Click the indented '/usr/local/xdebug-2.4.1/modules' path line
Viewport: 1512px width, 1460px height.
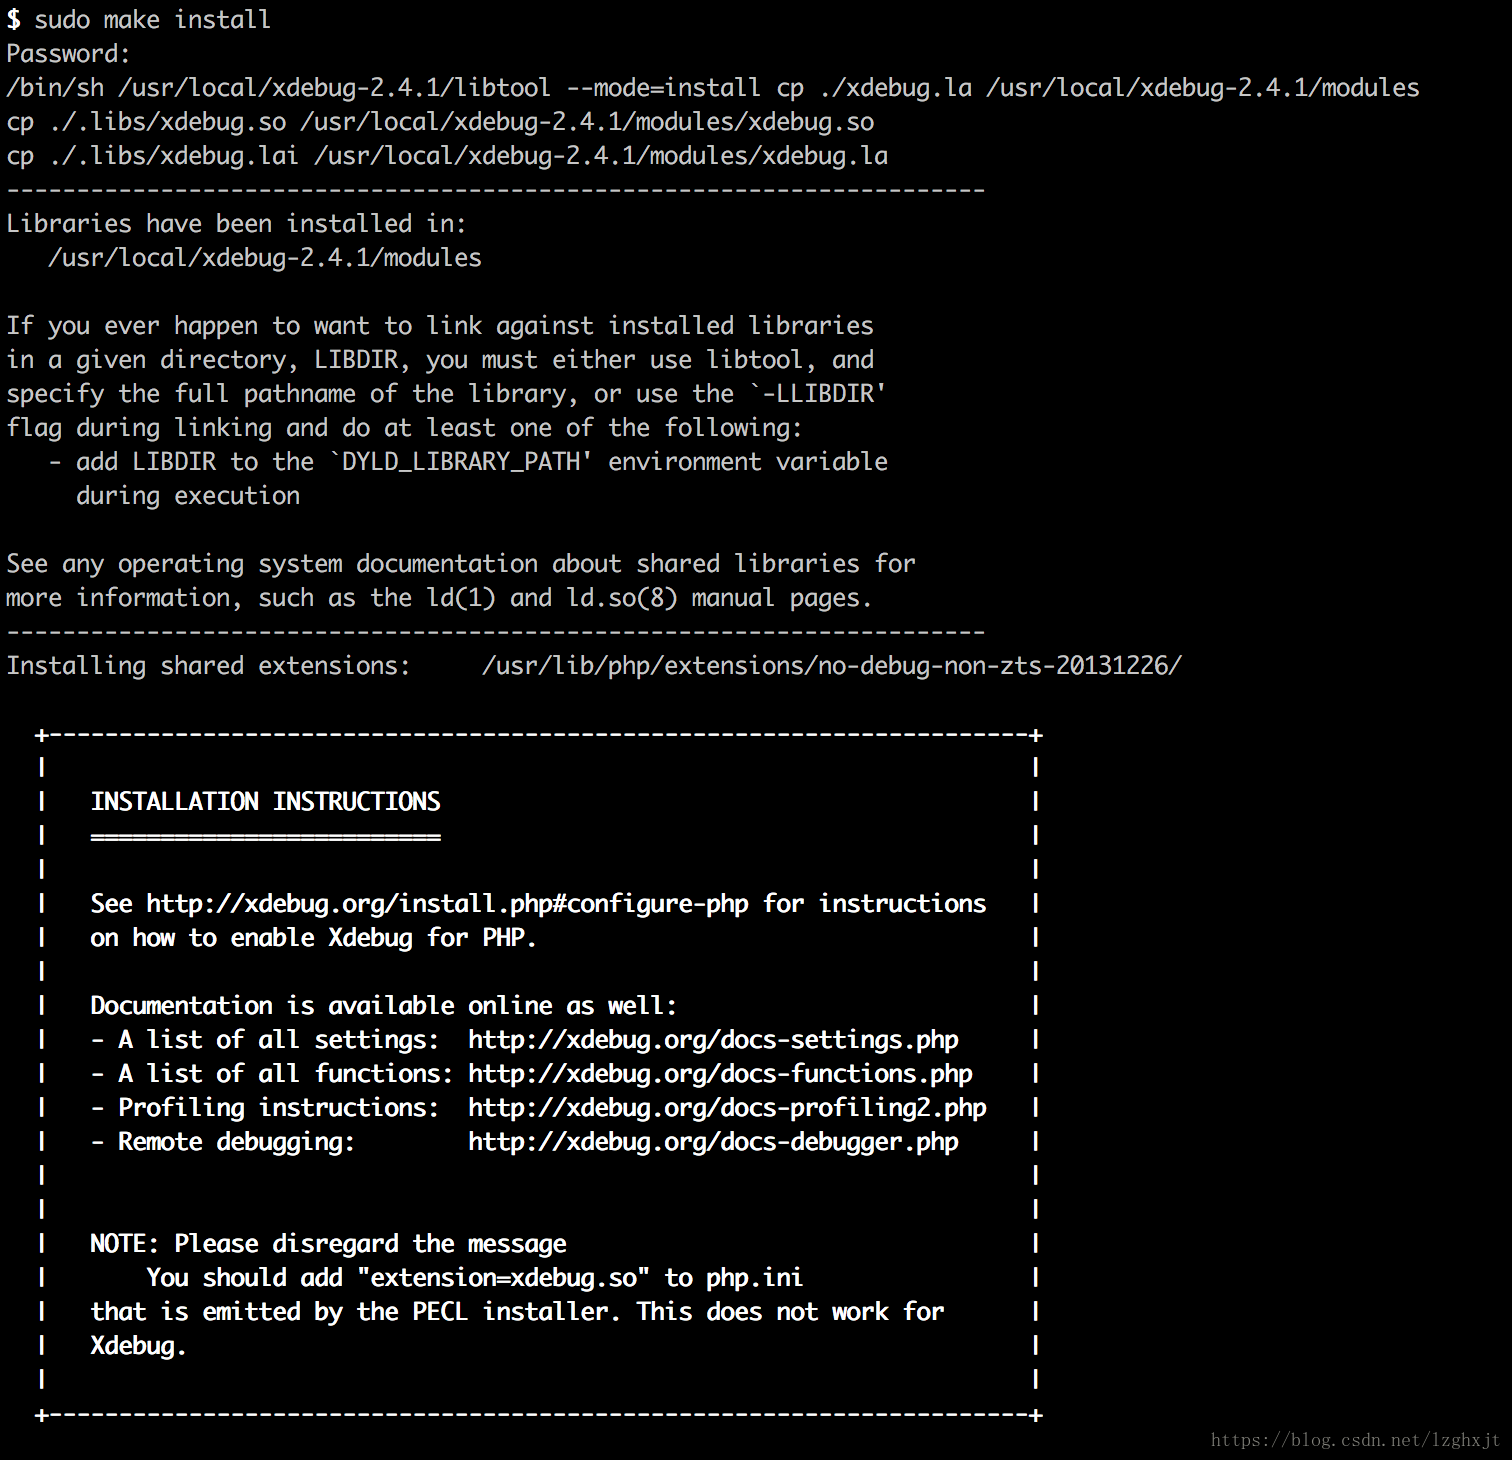265,258
